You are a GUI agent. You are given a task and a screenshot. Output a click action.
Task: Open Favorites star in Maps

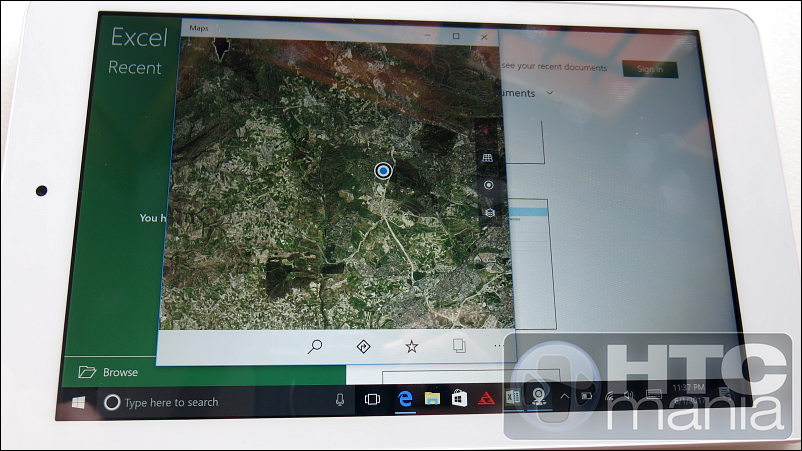(x=411, y=347)
